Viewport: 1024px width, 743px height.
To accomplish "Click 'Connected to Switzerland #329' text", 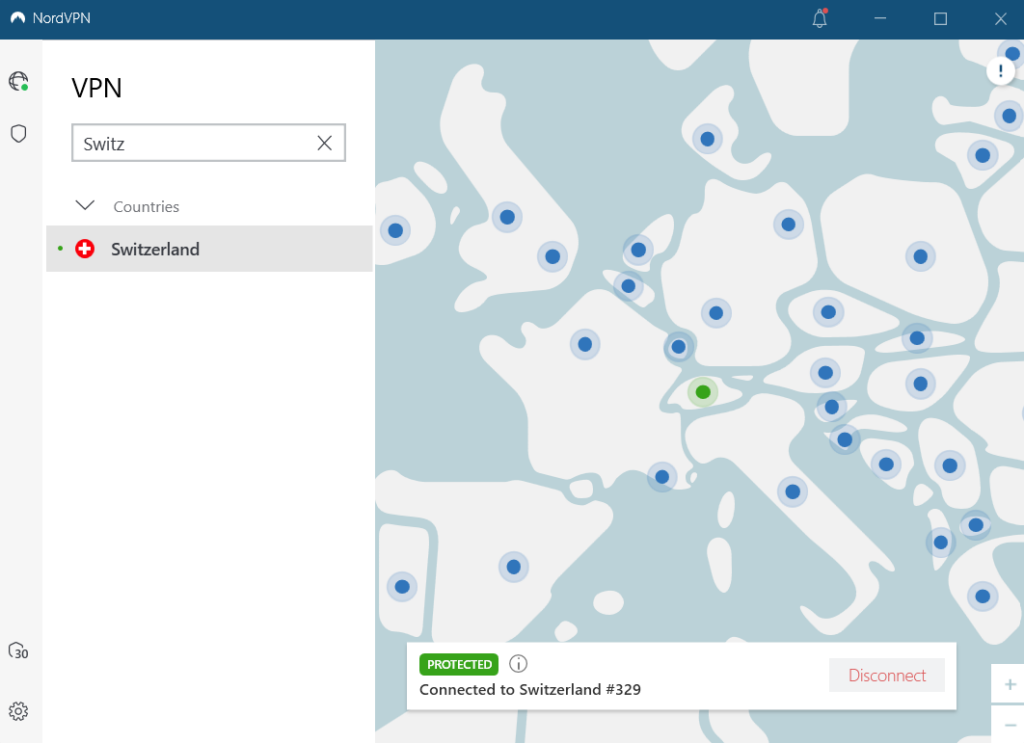I will click(530, 689).
